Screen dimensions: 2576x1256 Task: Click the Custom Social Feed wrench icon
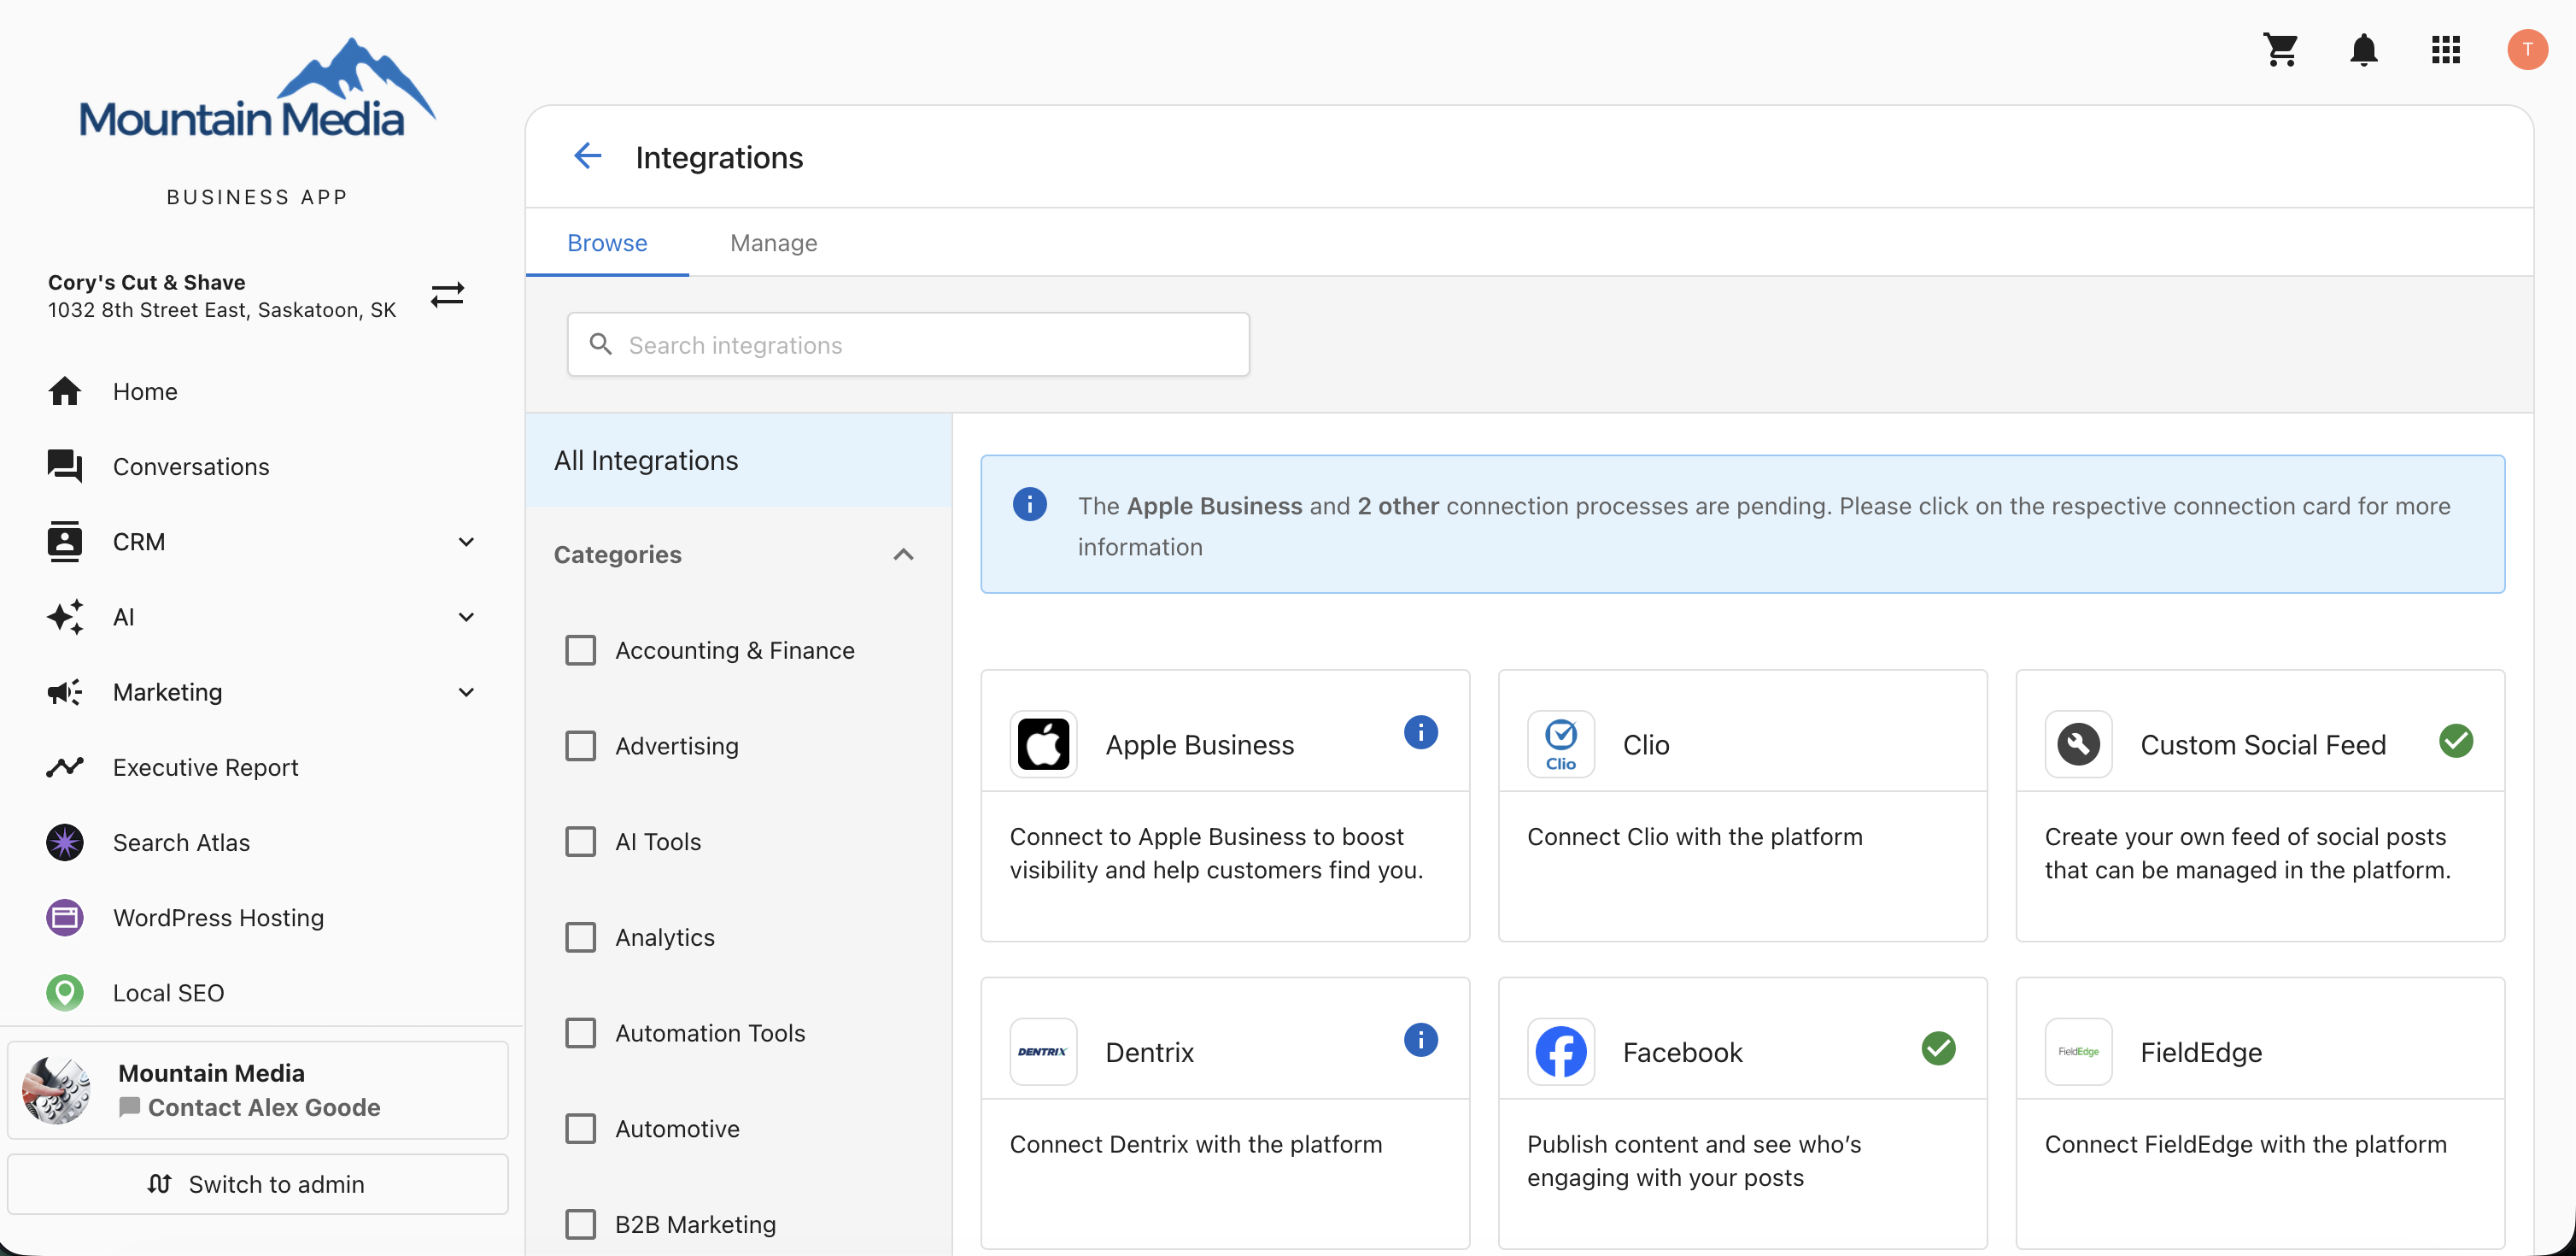click(2078, 744)
